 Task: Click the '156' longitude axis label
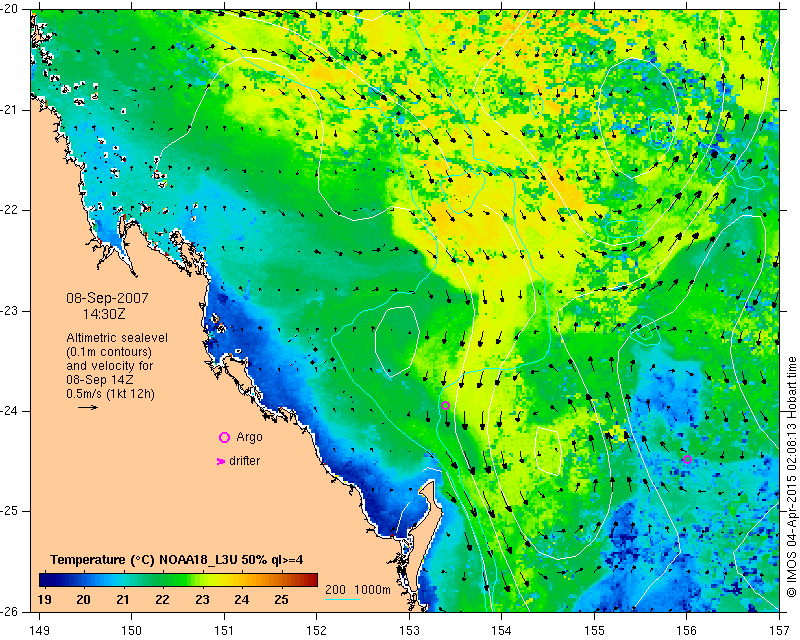coord(687,631)
